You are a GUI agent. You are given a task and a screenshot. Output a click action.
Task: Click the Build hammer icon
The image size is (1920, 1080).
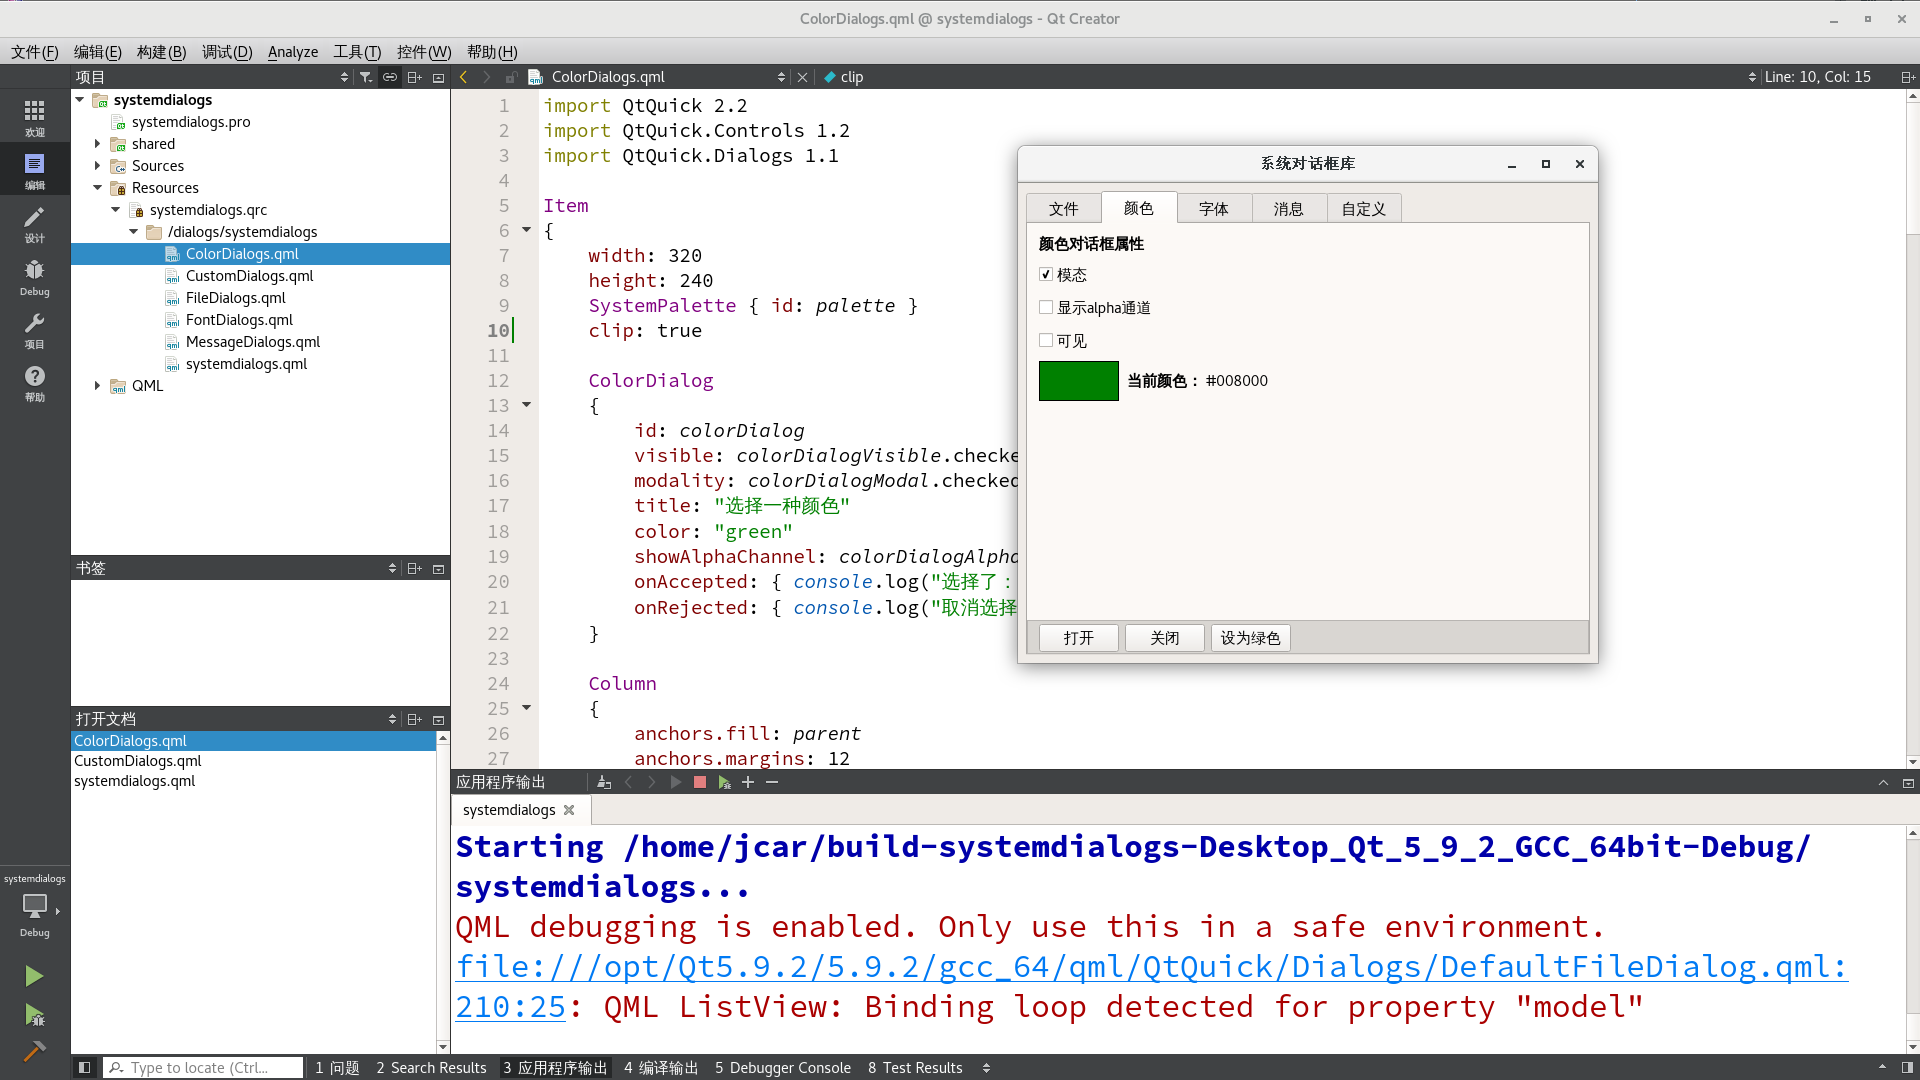click(x=34, y=1050)
